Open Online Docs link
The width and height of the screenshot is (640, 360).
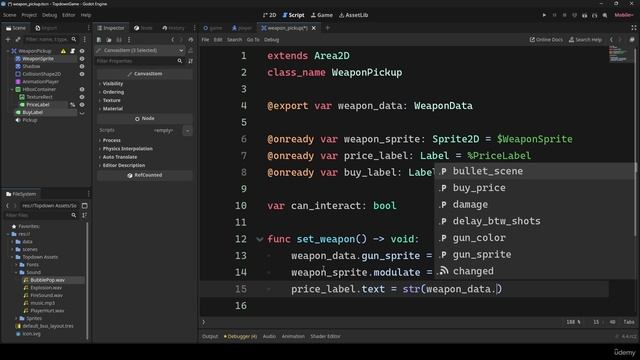(546, 40)
